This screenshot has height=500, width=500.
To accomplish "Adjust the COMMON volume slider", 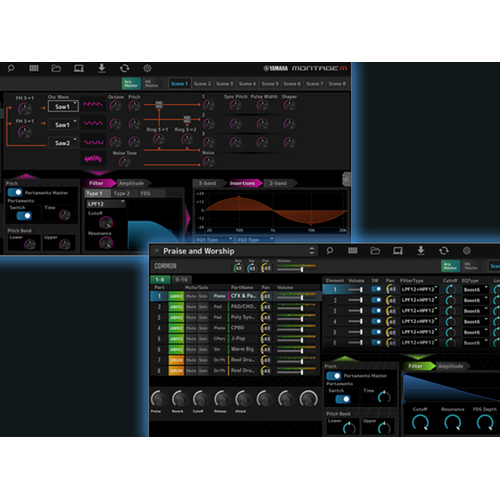I will click(296, 268).
